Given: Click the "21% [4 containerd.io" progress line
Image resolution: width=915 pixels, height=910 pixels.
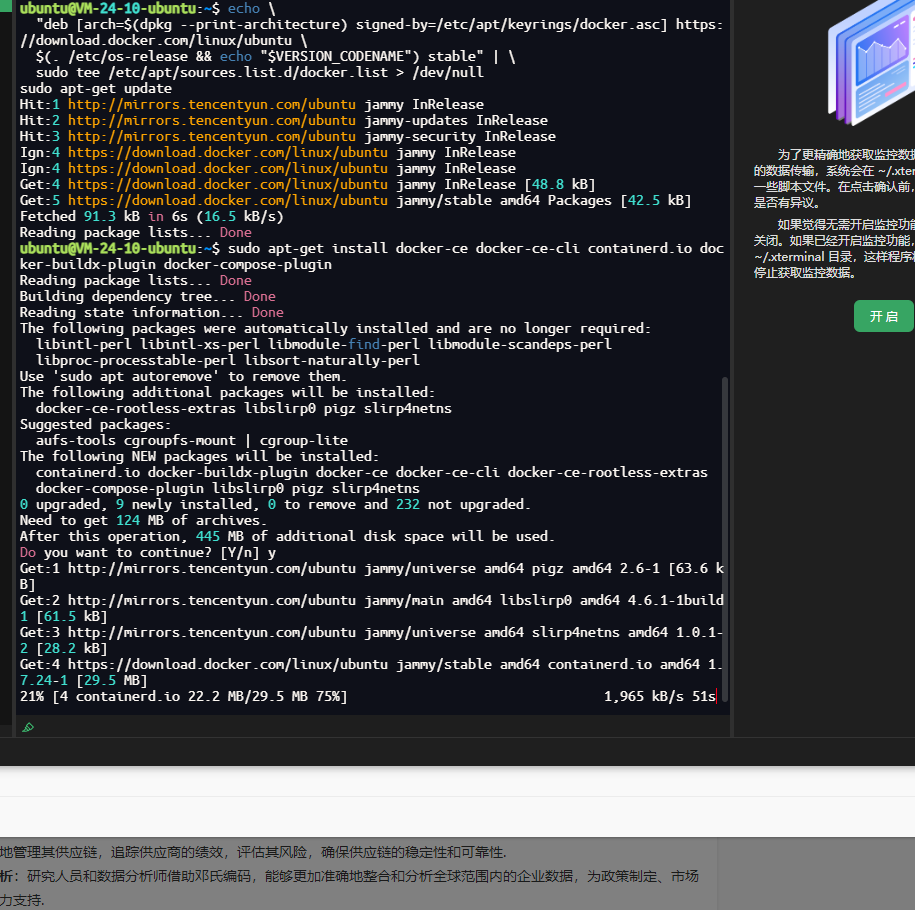Looking at the screenshot, I should pos(184,696).
